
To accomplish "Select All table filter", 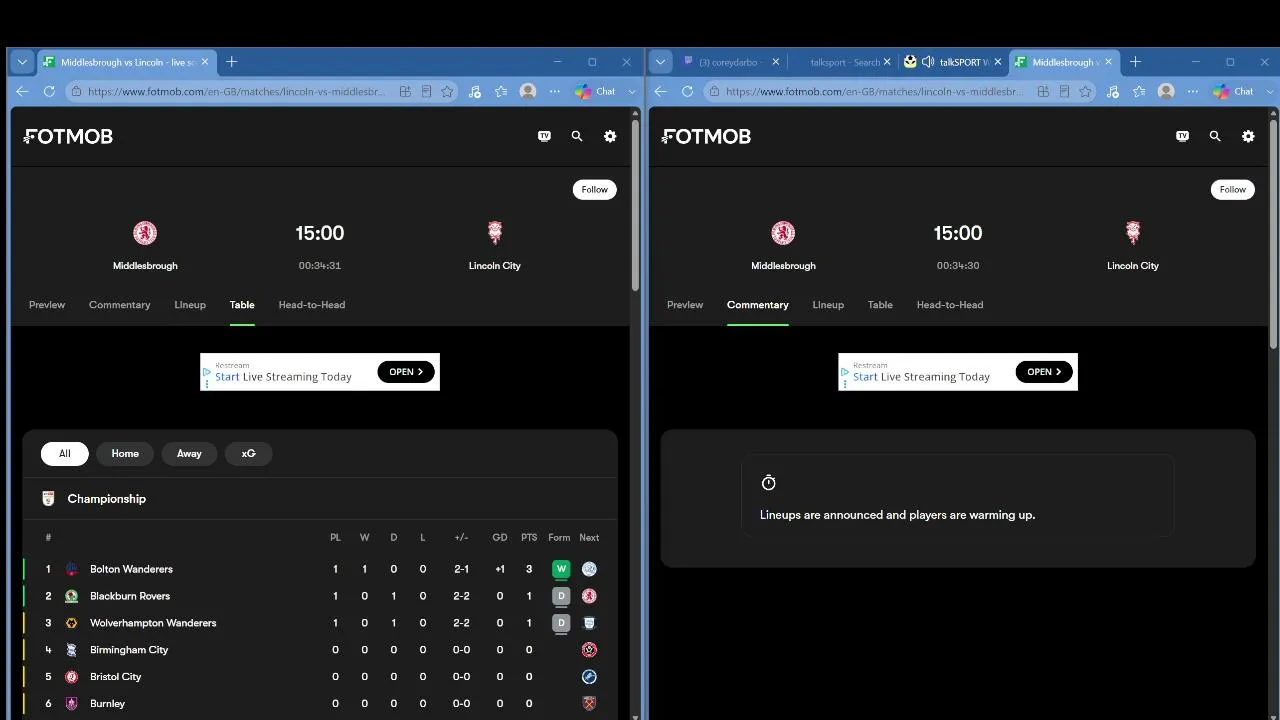I will (x=65, y=454).
